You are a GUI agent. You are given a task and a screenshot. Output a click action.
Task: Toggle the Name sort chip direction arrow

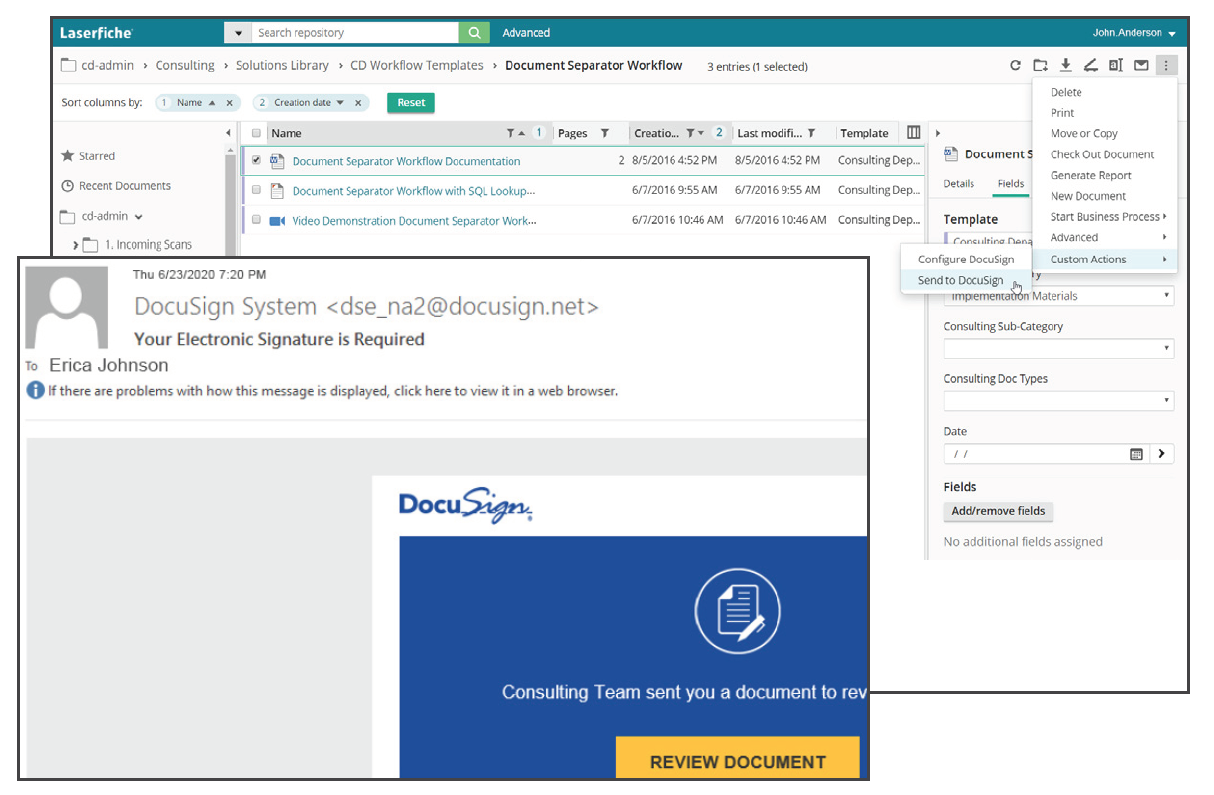[x=211, y=103]
